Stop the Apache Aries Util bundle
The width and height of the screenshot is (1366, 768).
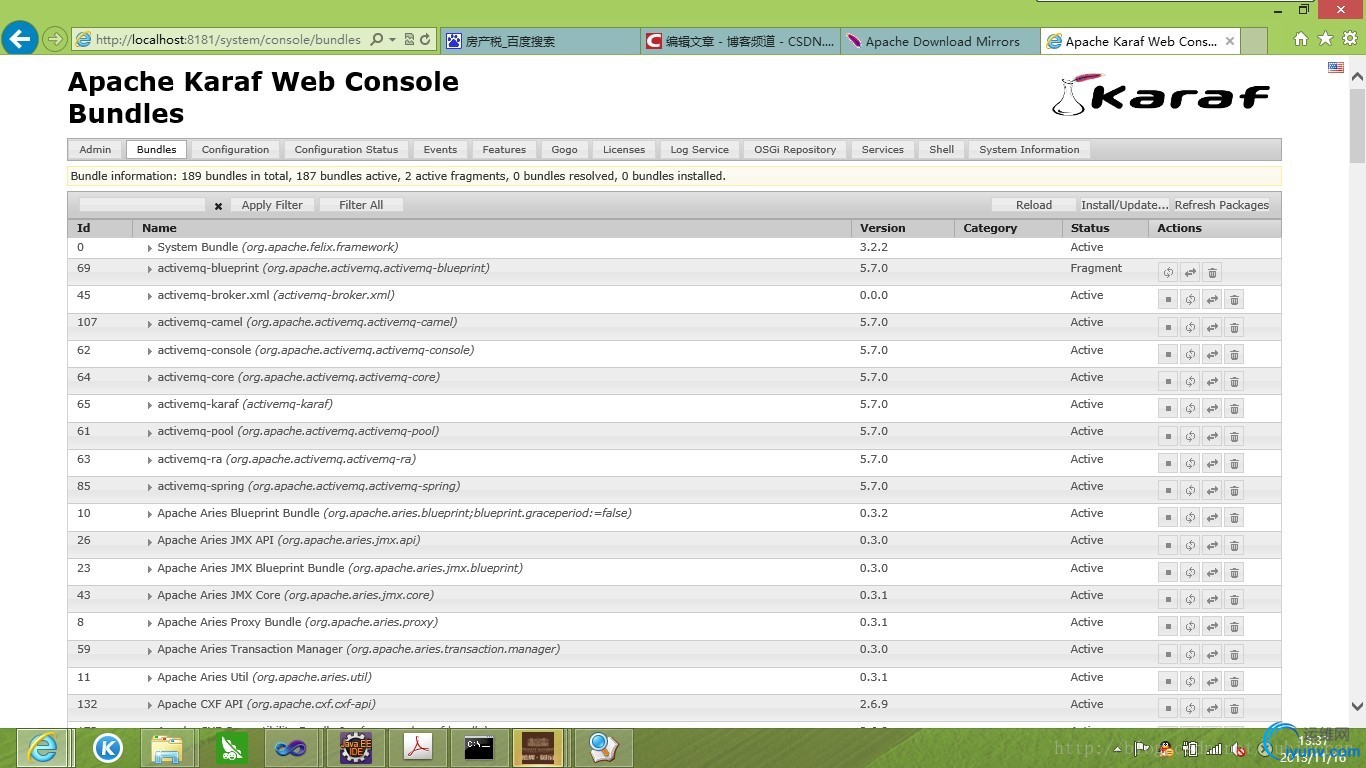pos(1168,681)
